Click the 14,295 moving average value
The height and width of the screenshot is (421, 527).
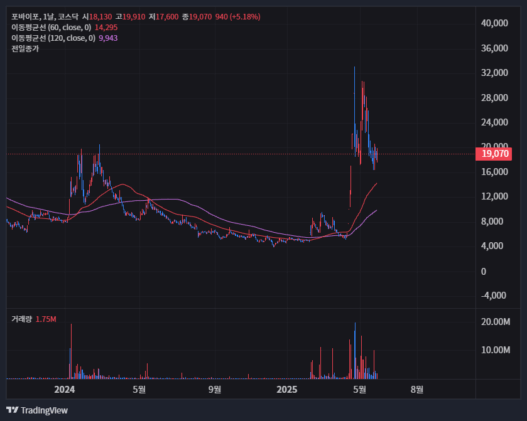pyautogui.click(x=106, y=28)
